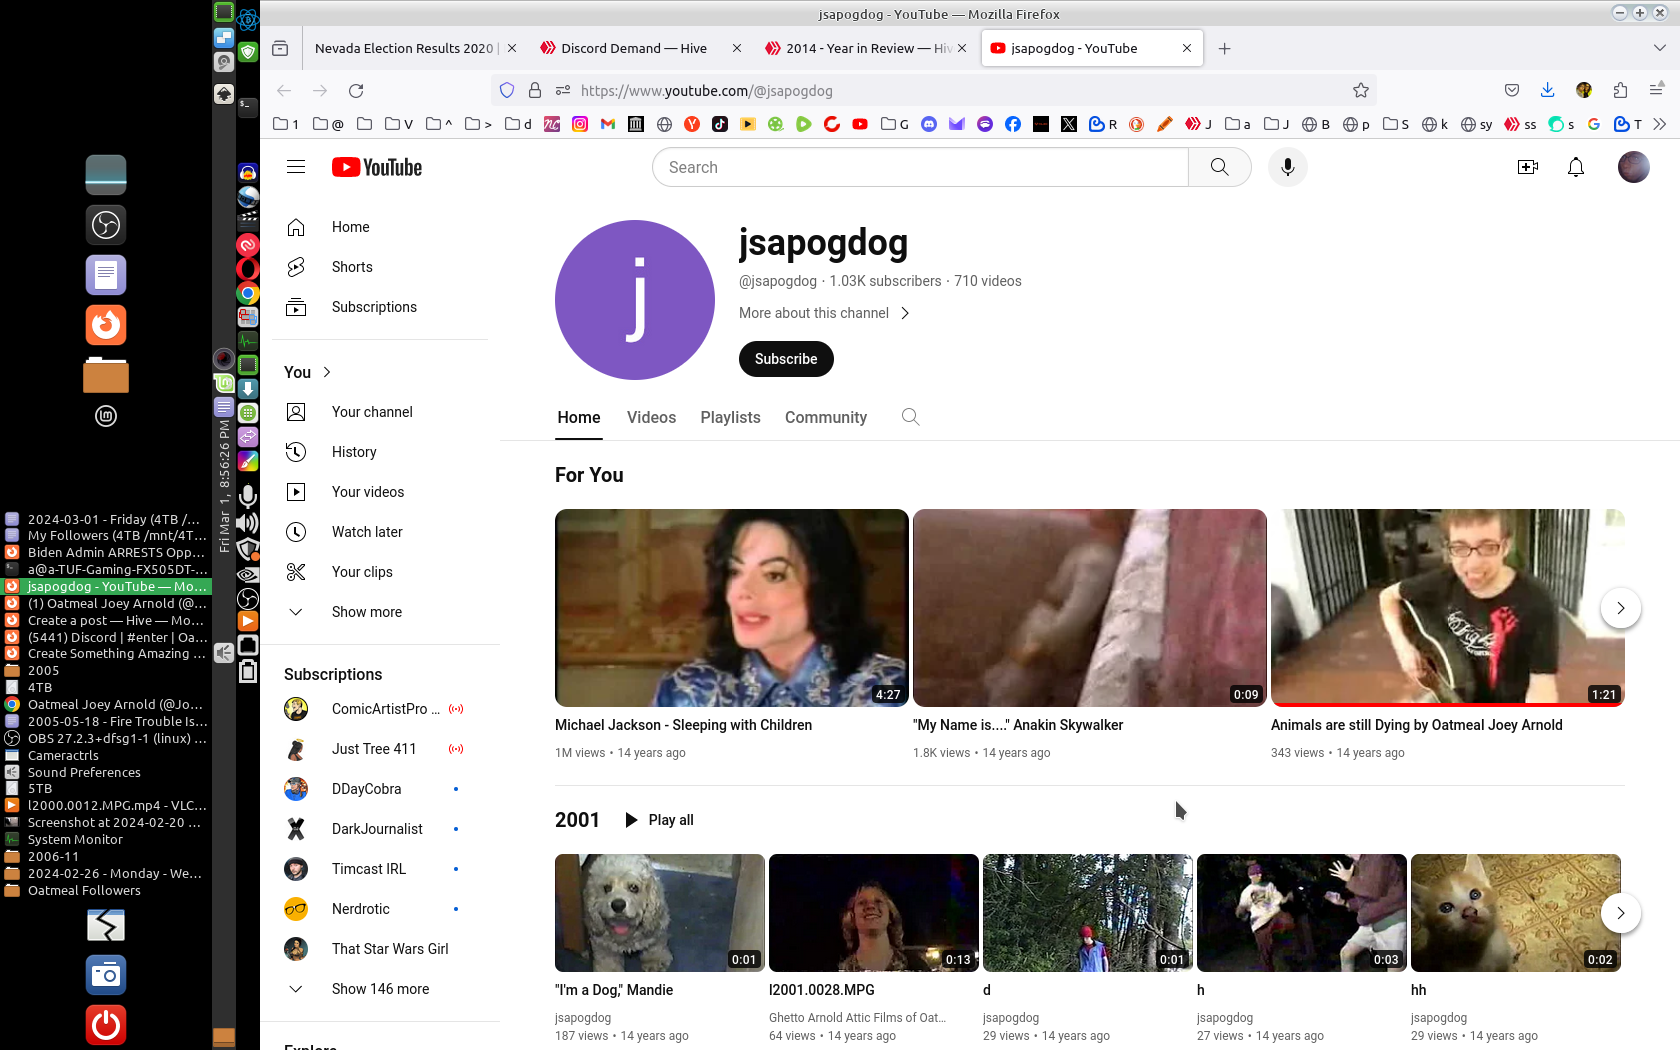Launch OBS Studio from the desktop dock

coord(106,225)
